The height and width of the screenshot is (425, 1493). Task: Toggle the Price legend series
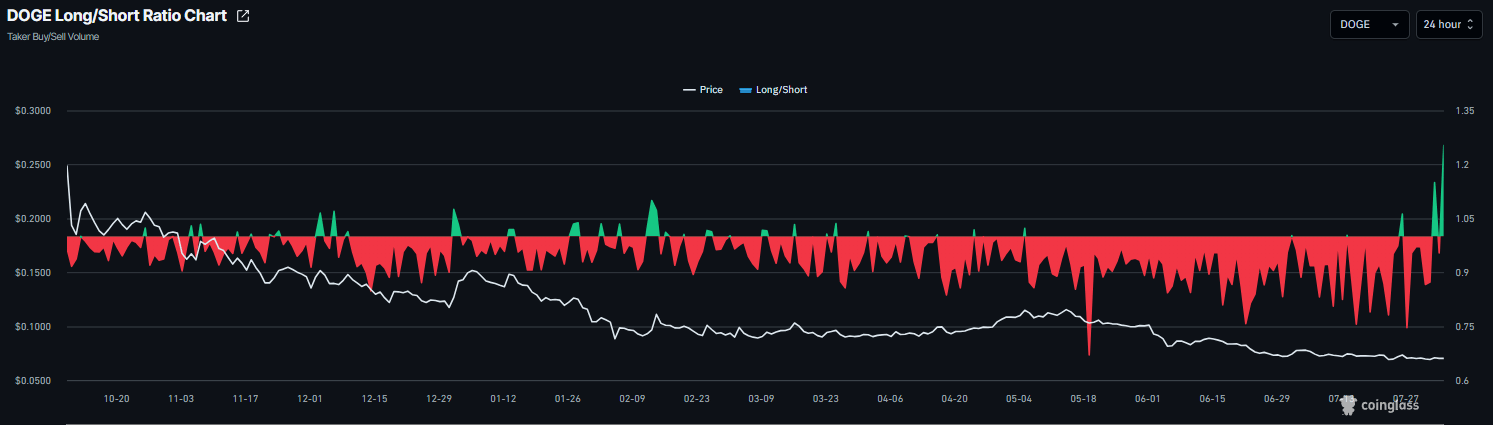[x=703, y=90]
